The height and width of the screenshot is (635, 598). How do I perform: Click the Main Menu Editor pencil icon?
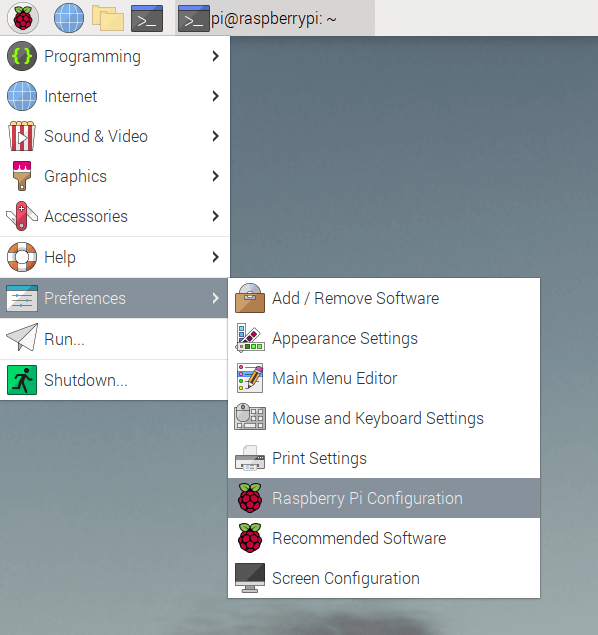tap(250, 378)
